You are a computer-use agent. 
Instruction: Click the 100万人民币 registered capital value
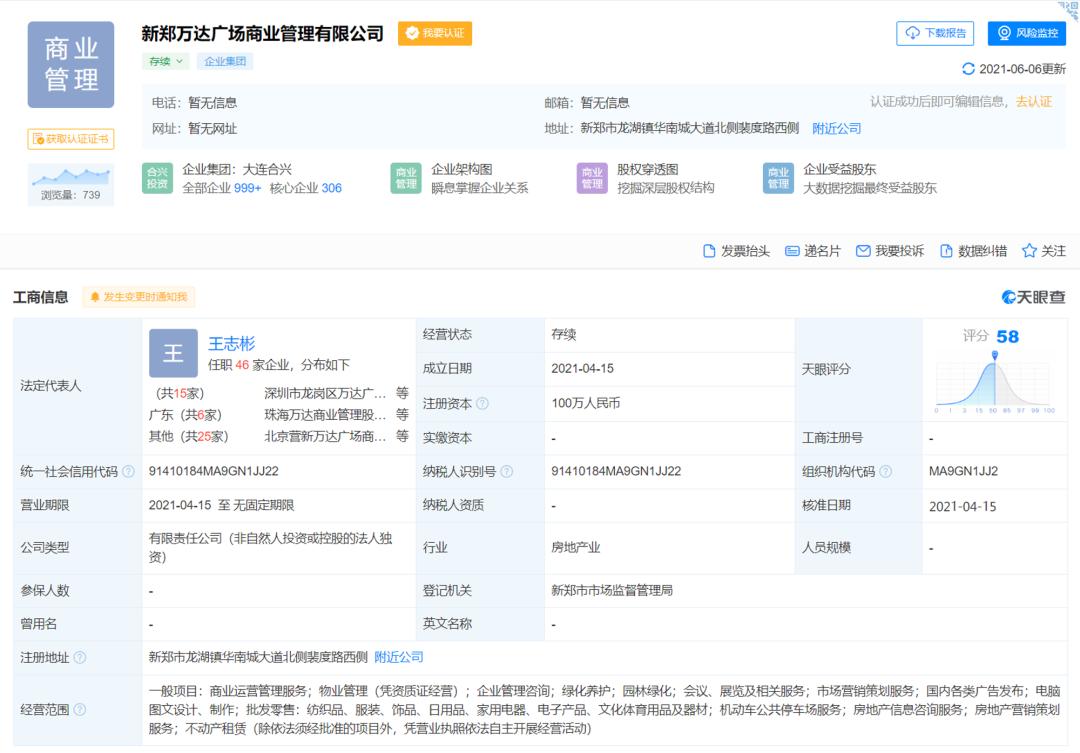pos(585,403)
